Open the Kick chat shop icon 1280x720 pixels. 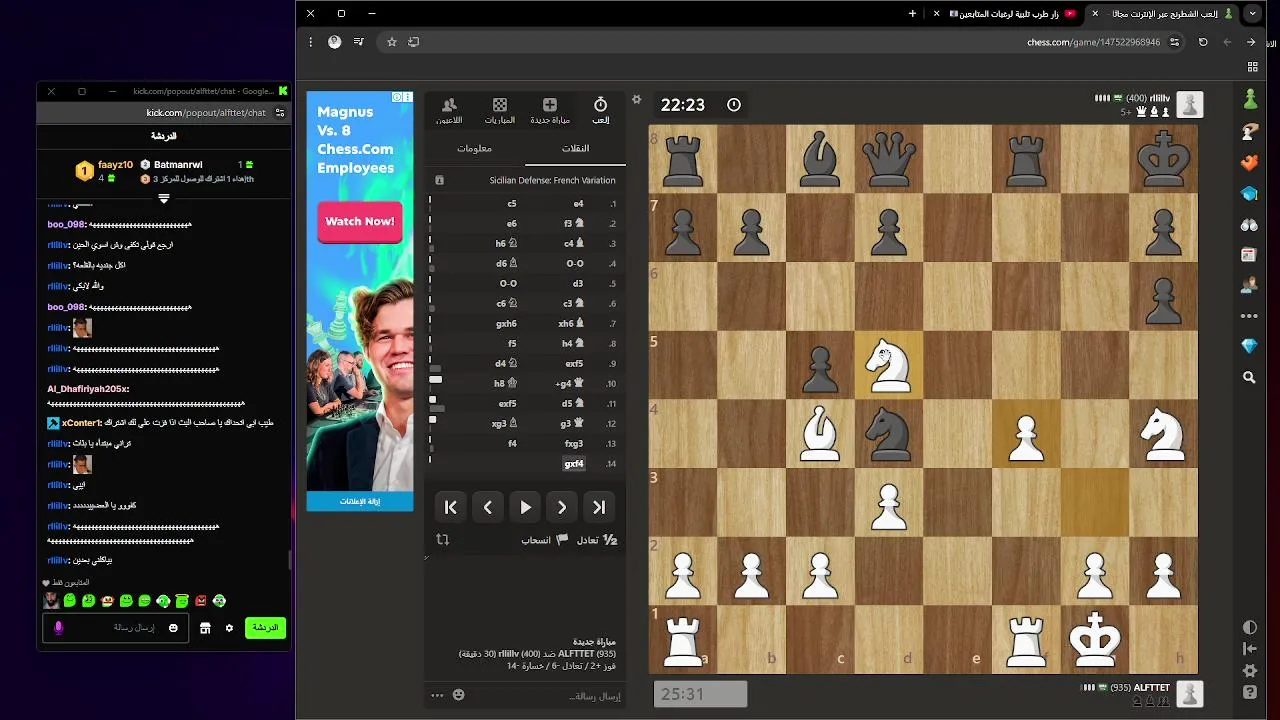(x=205, y=628)
